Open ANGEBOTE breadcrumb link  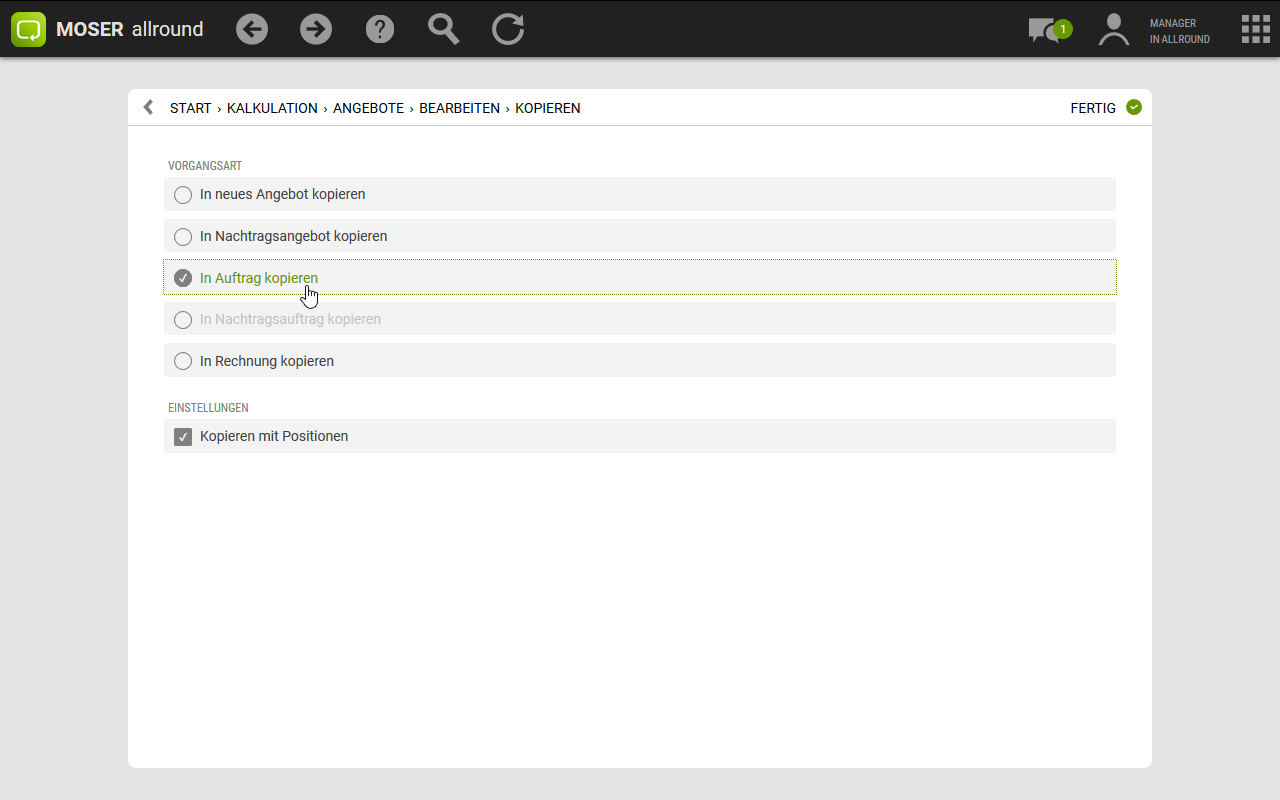coord(368,108)
